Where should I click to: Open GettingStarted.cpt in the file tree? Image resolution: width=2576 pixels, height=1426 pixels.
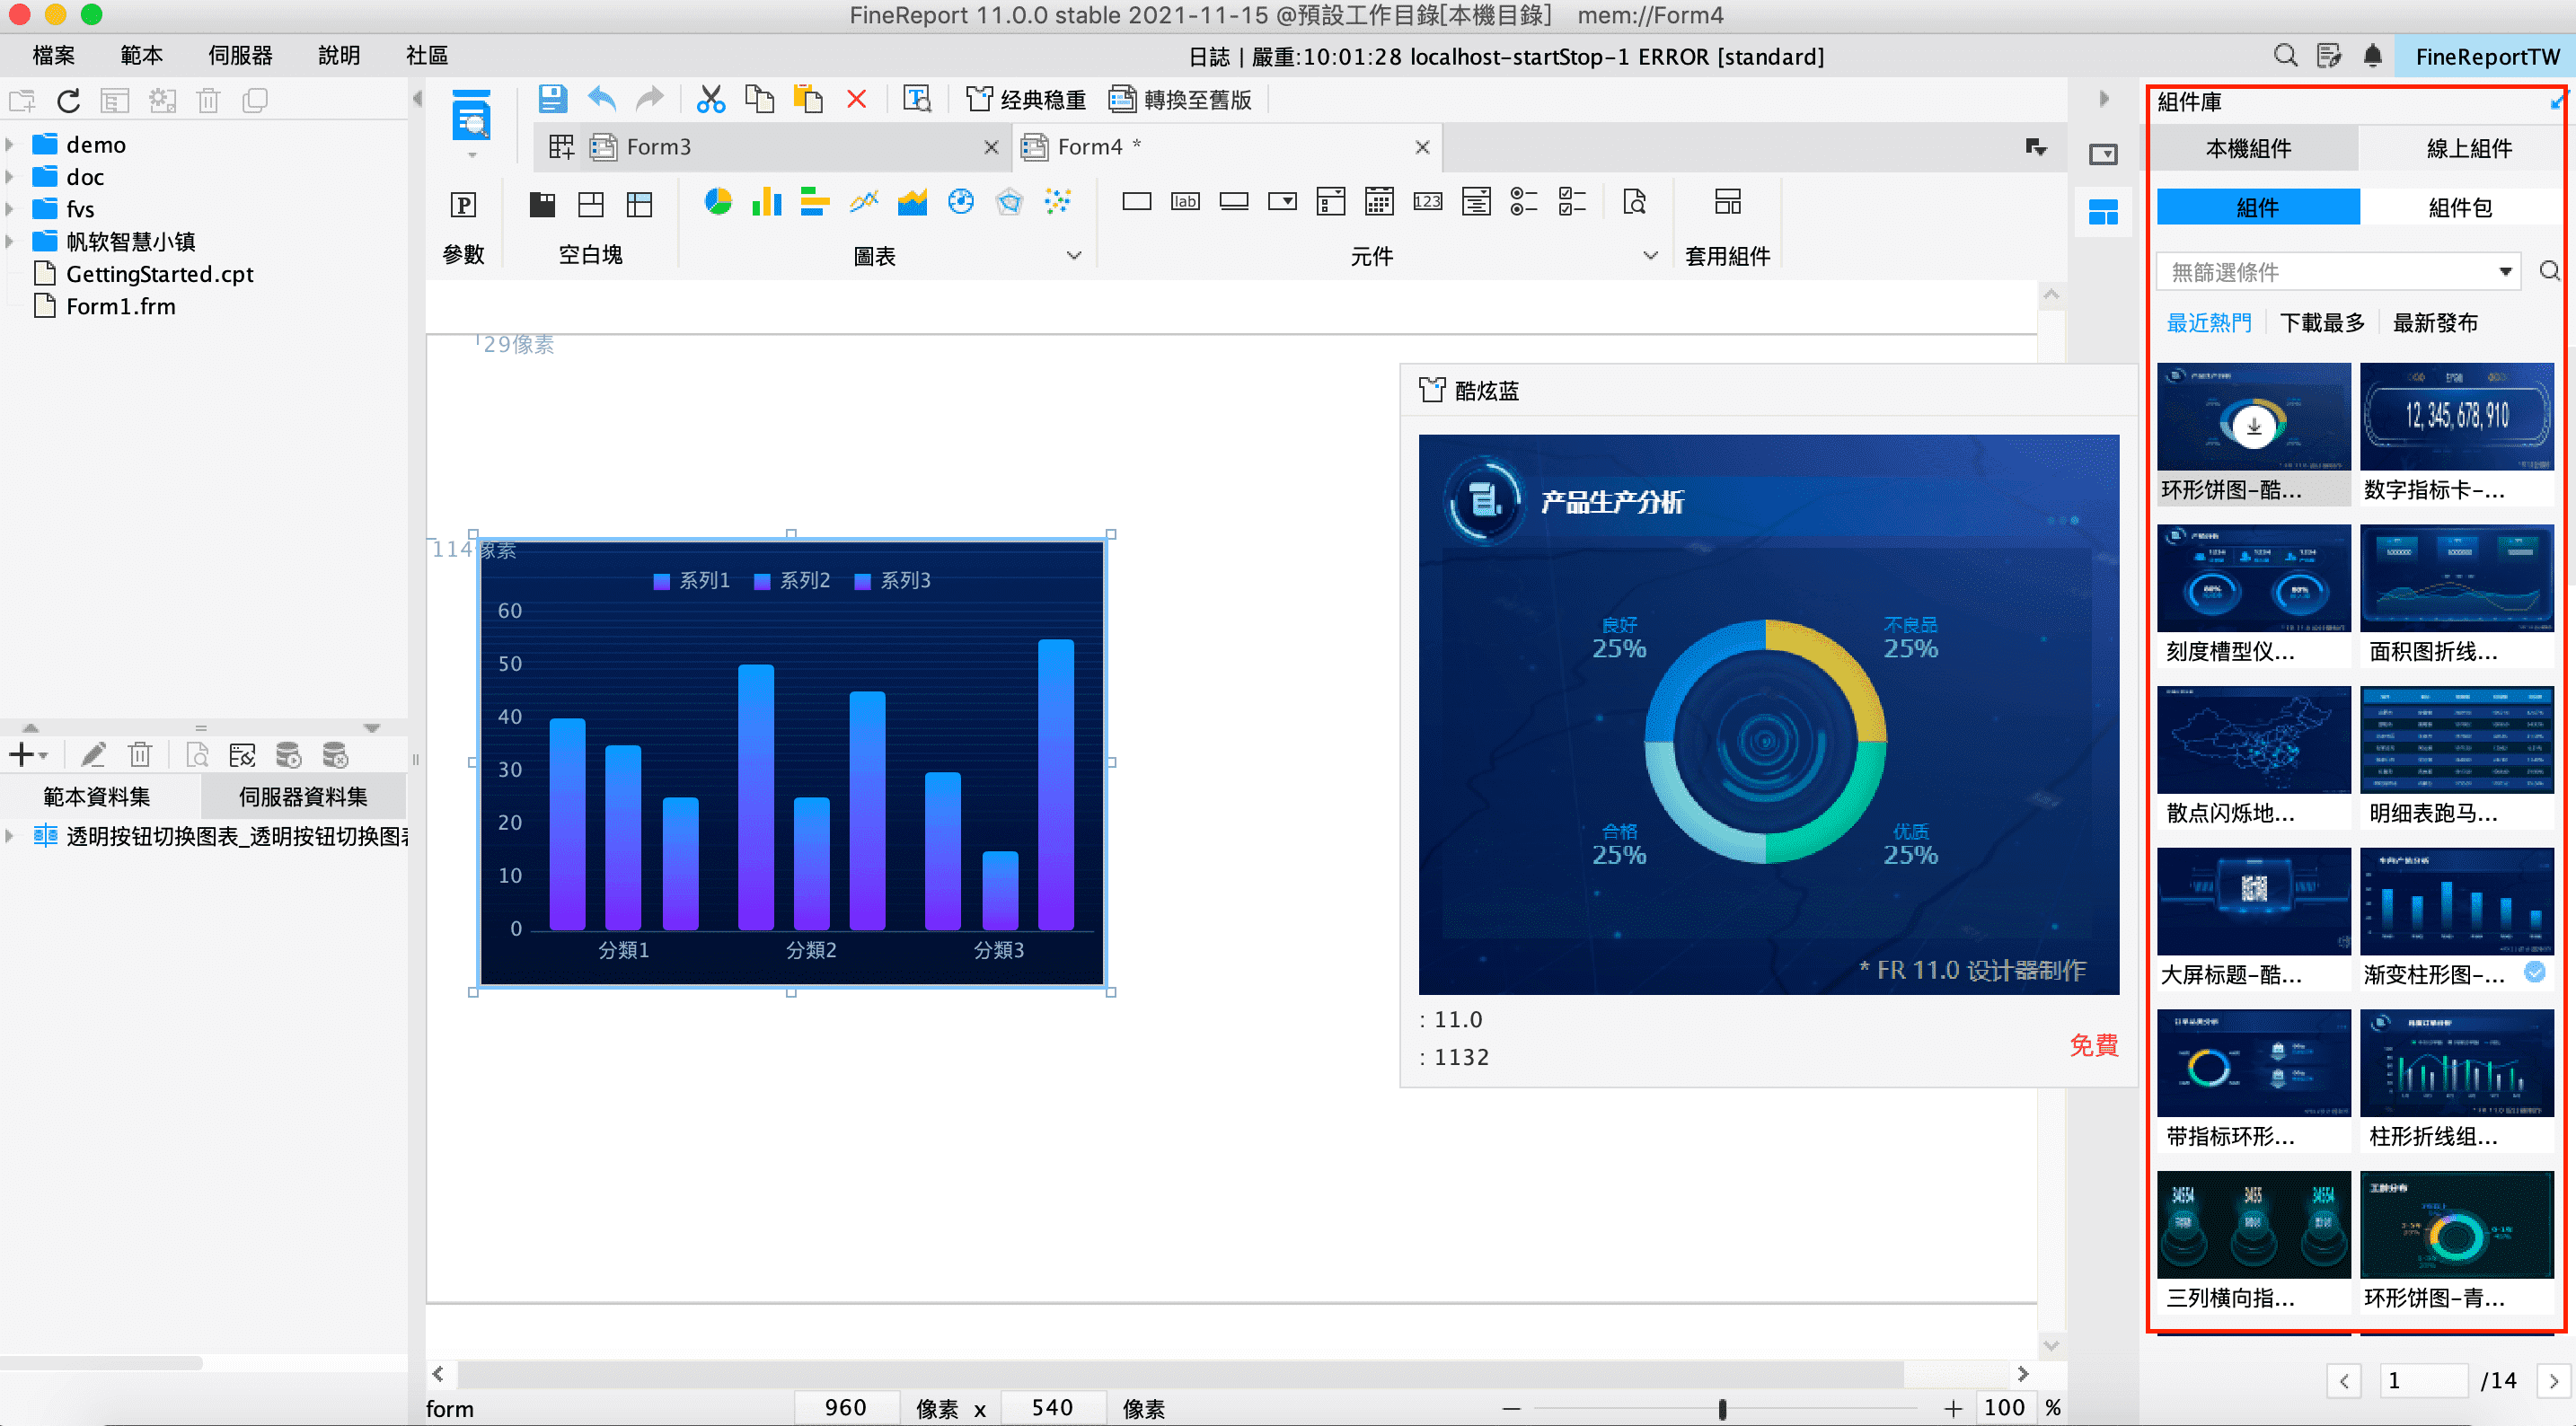159,274
